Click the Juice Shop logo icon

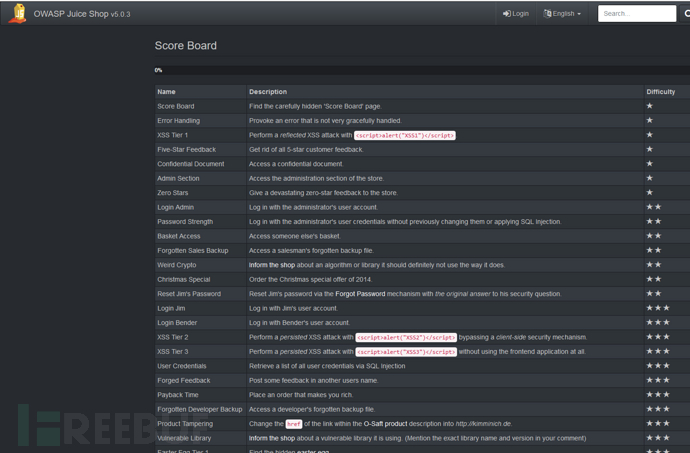point(18,14)
